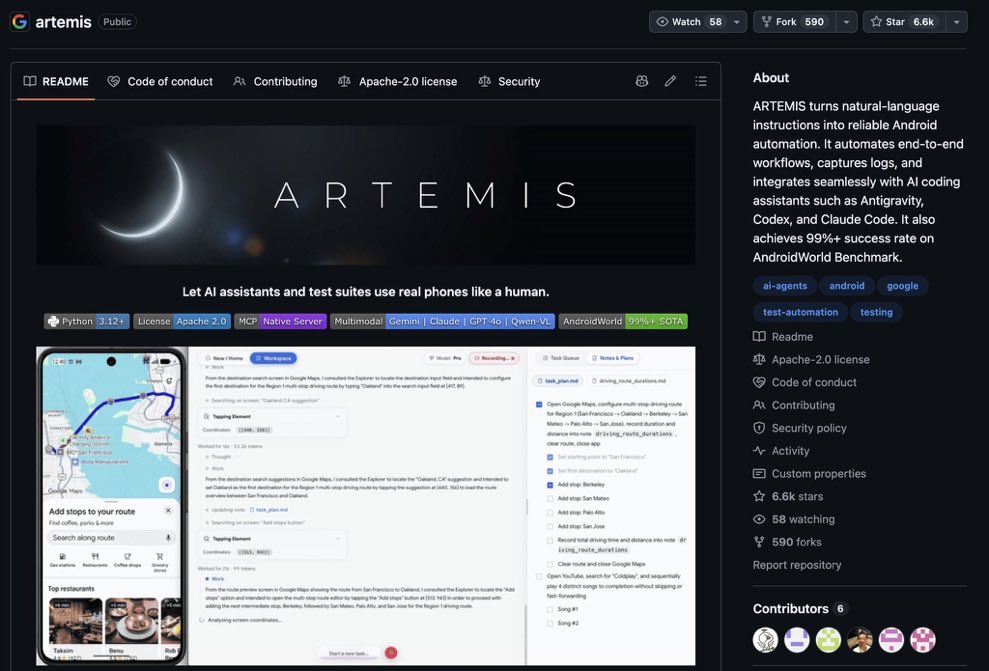Open the Readme link in About sidebar
989x671 pixels.
pos(783,337)
